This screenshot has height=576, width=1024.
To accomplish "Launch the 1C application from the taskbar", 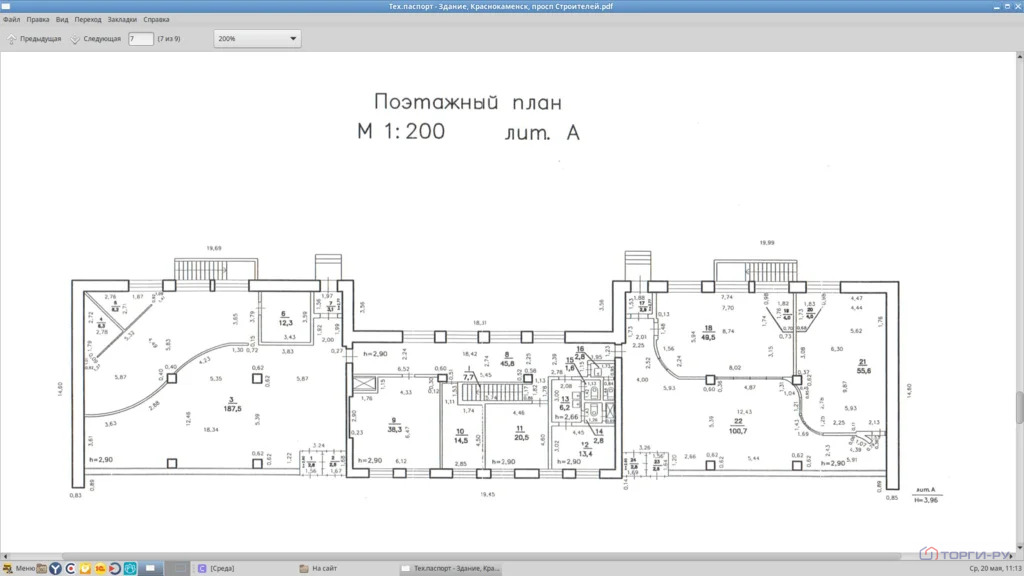I will tap(100, 569).
